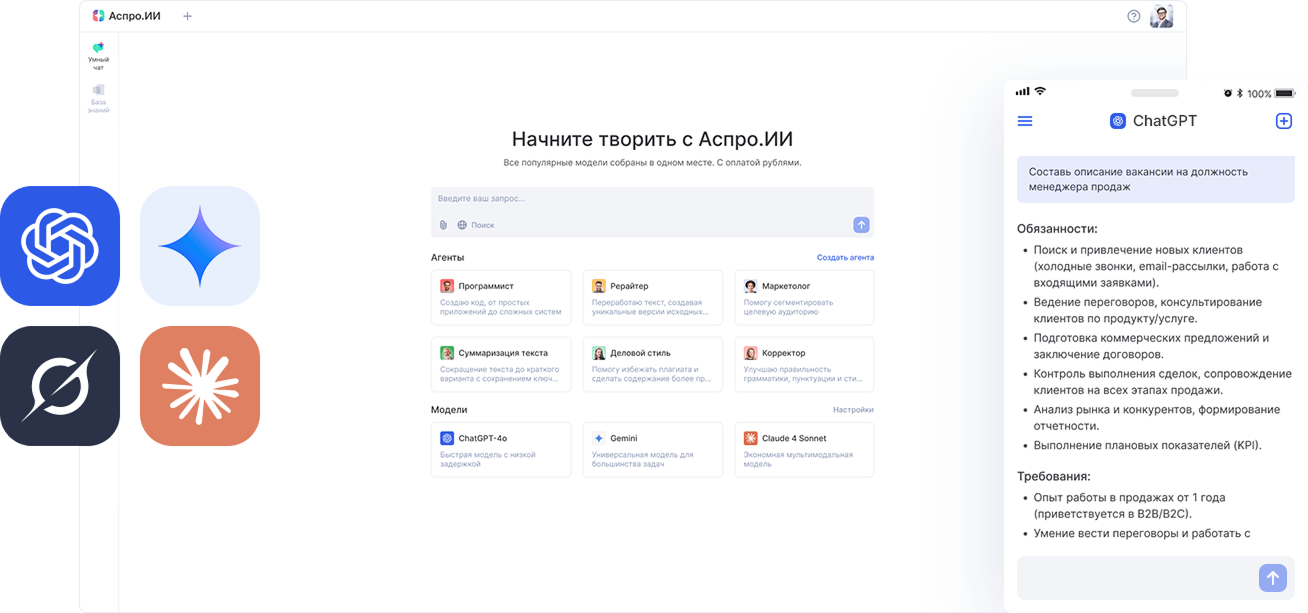Screen dimensions: 1308x613
Task: Send the request with the arrow button
Action: coord(861,225)
